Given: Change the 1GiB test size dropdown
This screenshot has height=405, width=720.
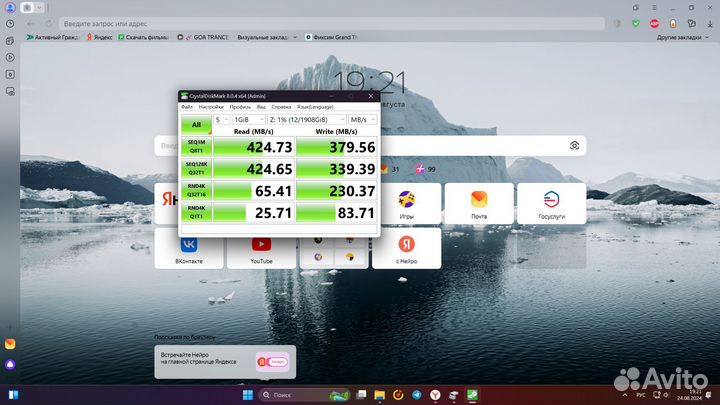Looking at the screenshot, I should (x=248, y=119).
